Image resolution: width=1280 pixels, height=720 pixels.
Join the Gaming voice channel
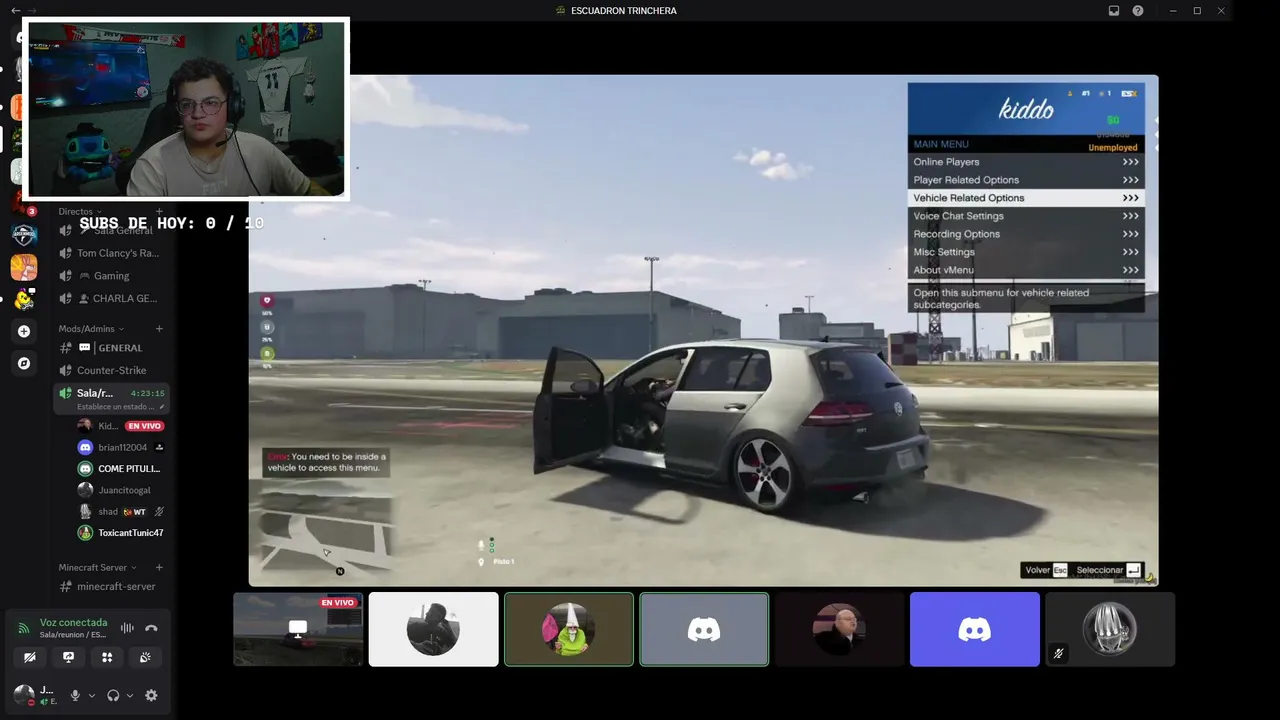pos(111,276)
